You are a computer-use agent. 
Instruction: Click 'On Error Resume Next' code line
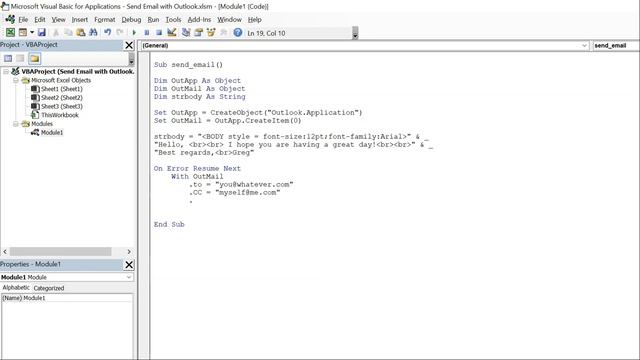point(197,168)
